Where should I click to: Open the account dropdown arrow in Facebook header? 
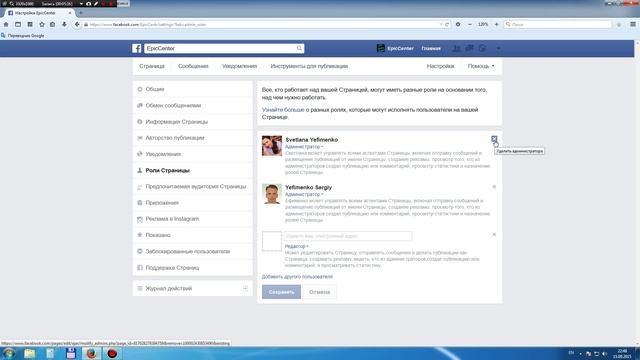point(498,49)
